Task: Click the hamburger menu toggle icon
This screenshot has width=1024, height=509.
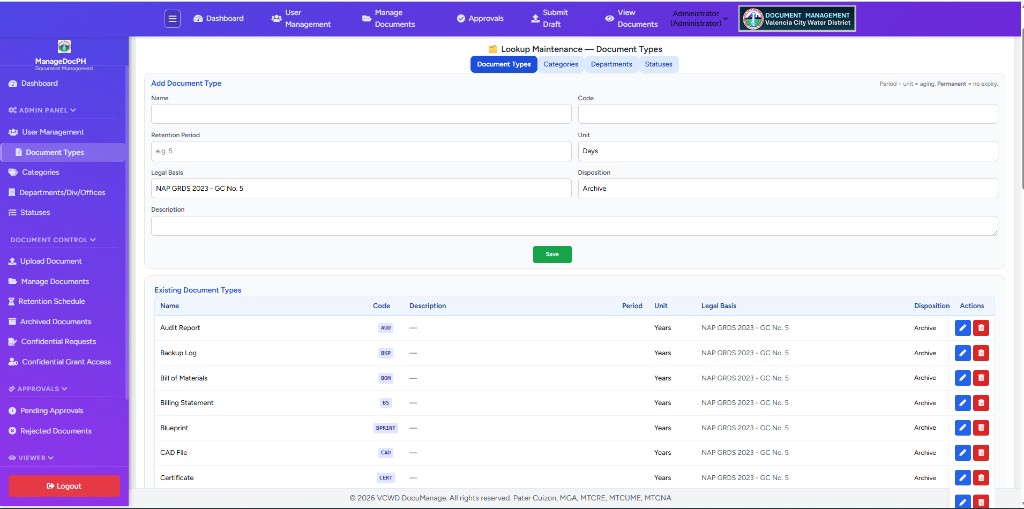Action: tap(172, 19)
